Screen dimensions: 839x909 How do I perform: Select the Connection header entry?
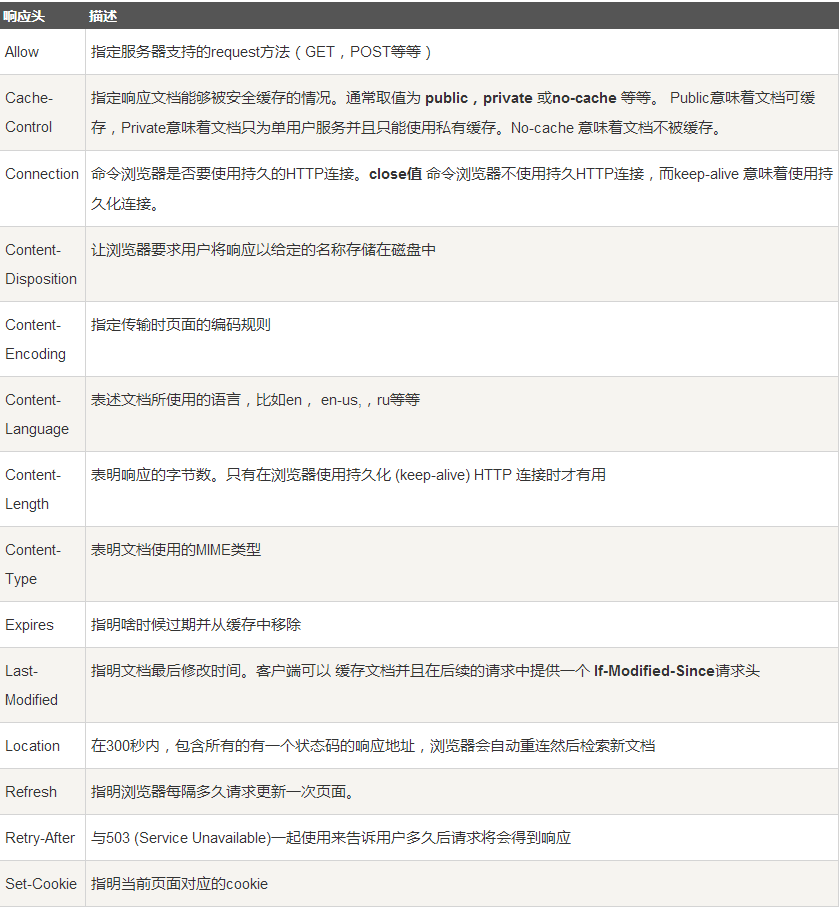coord(42,173)
